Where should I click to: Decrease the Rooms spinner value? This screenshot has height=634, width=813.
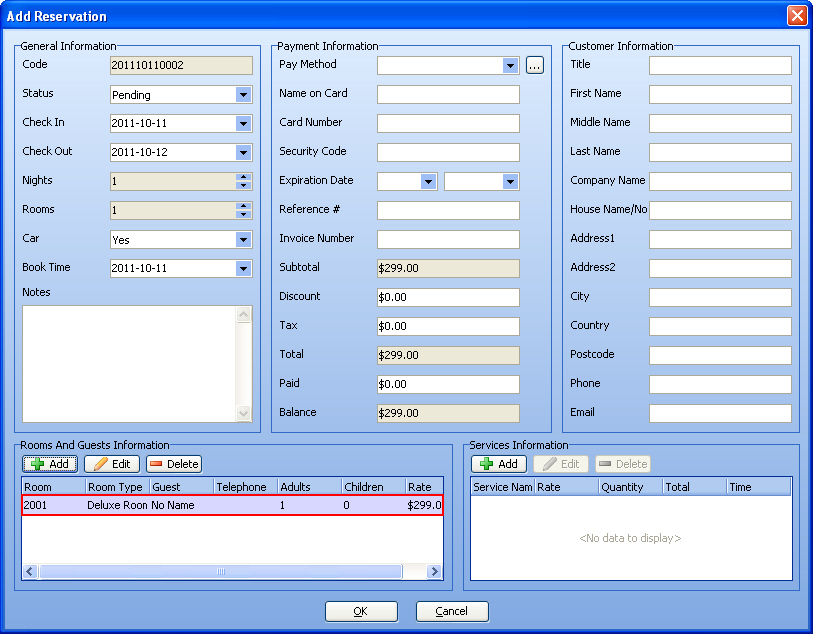click(243, 215)
